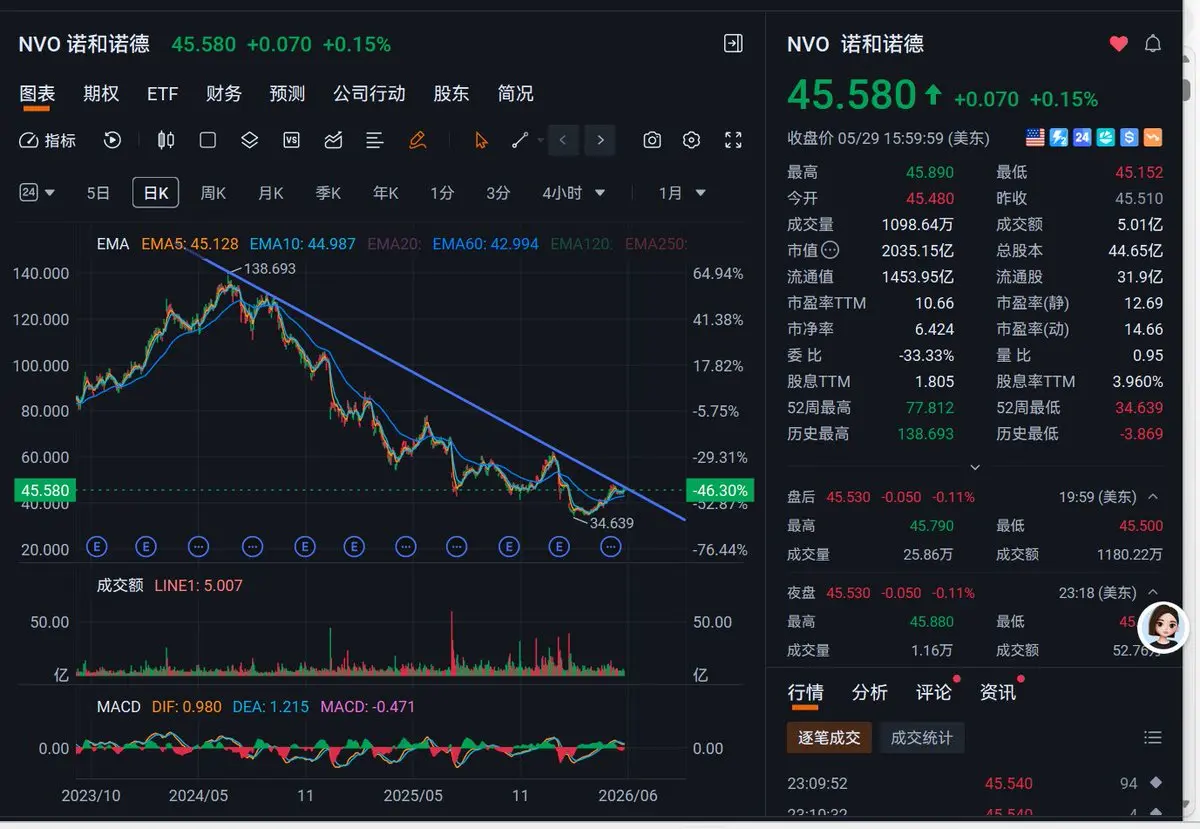The height and width of the screenshot is (829, 1200).
Task: Select the 3分 timeframe
Action: (497, 193)
